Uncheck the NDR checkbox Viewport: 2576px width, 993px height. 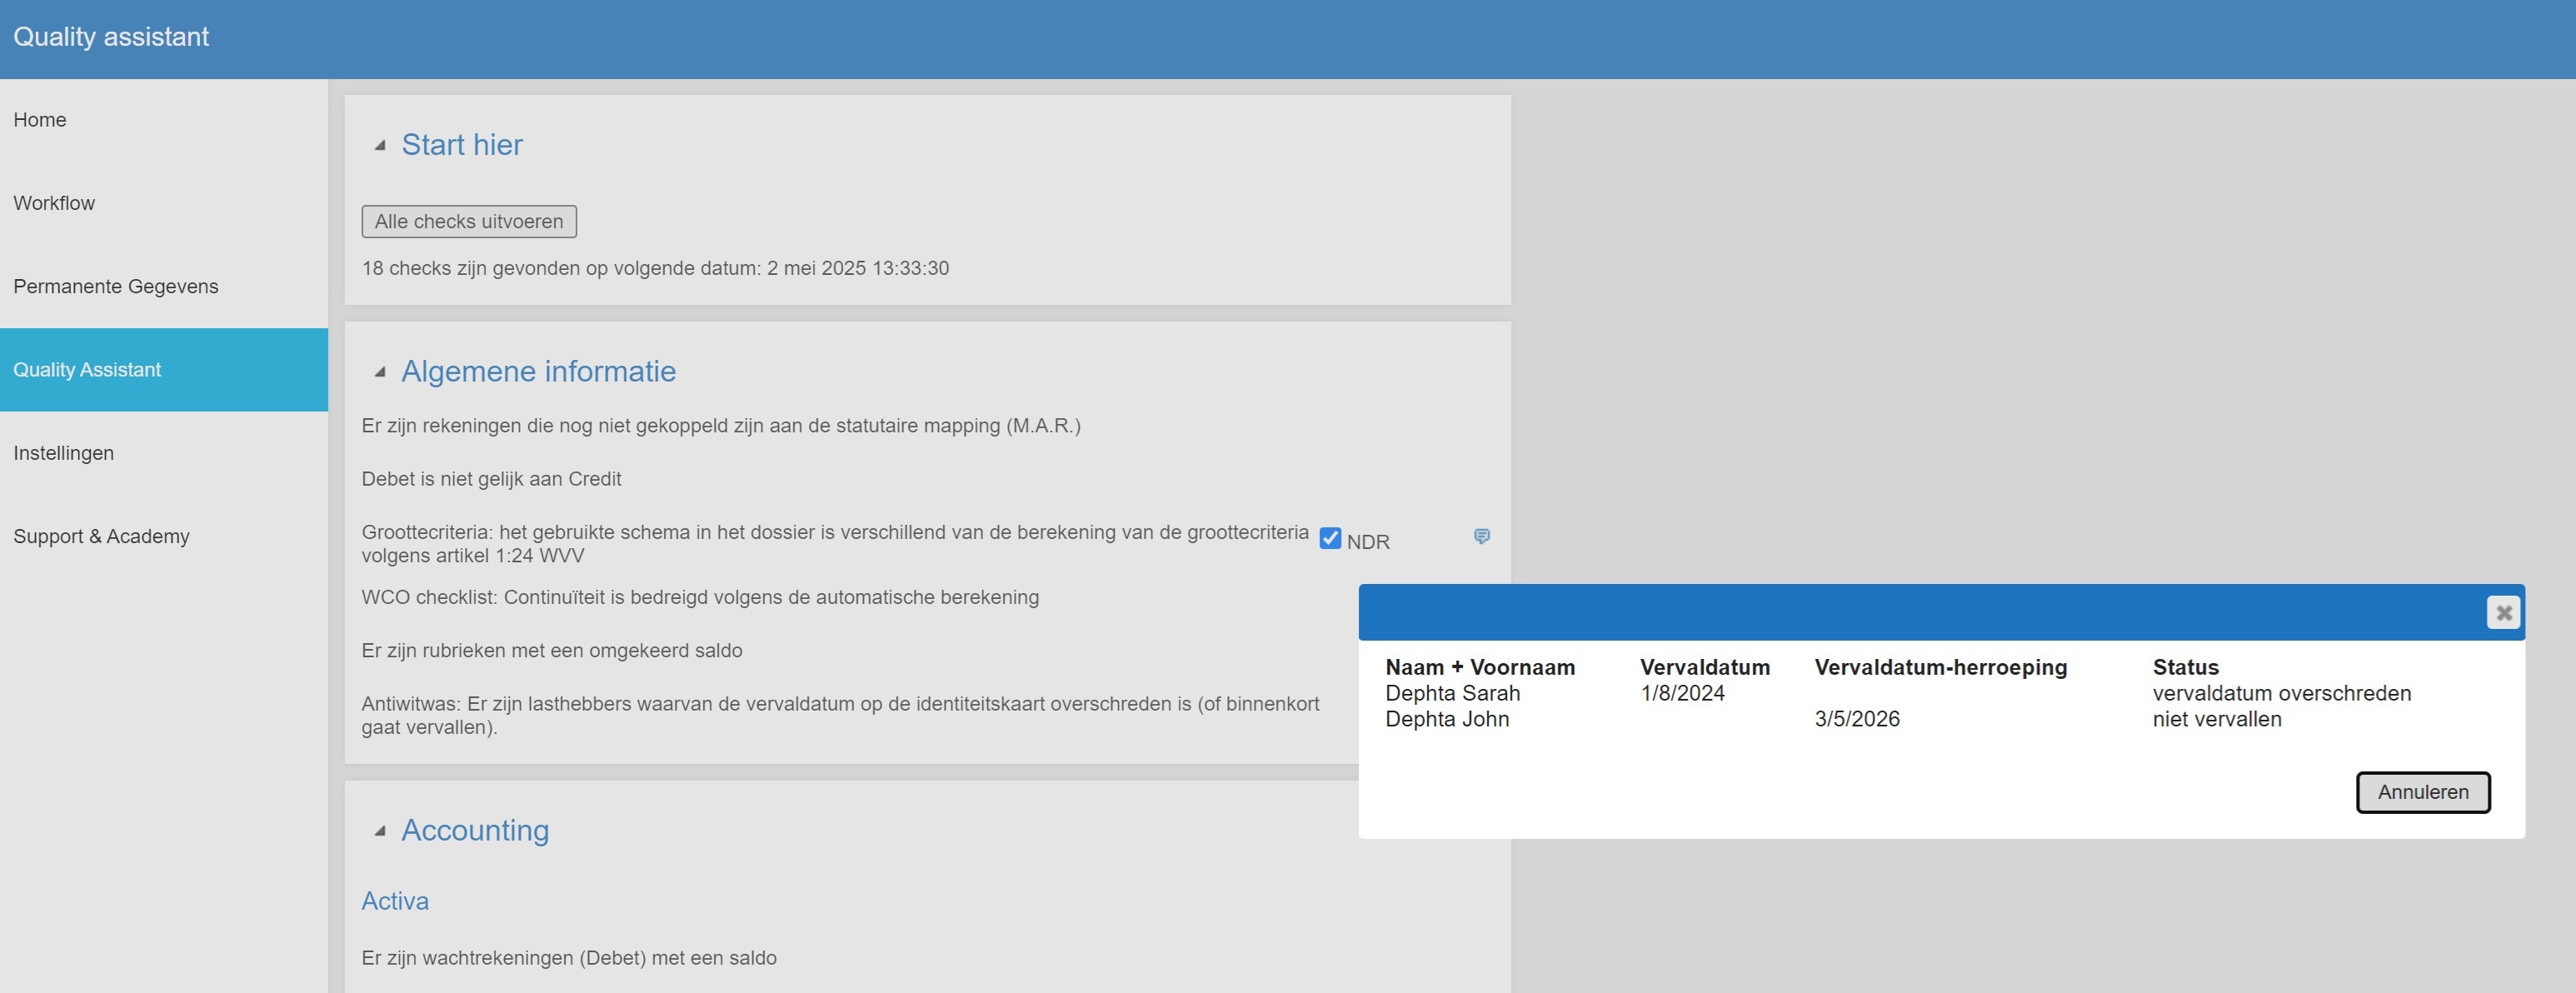click(1330, 538)
